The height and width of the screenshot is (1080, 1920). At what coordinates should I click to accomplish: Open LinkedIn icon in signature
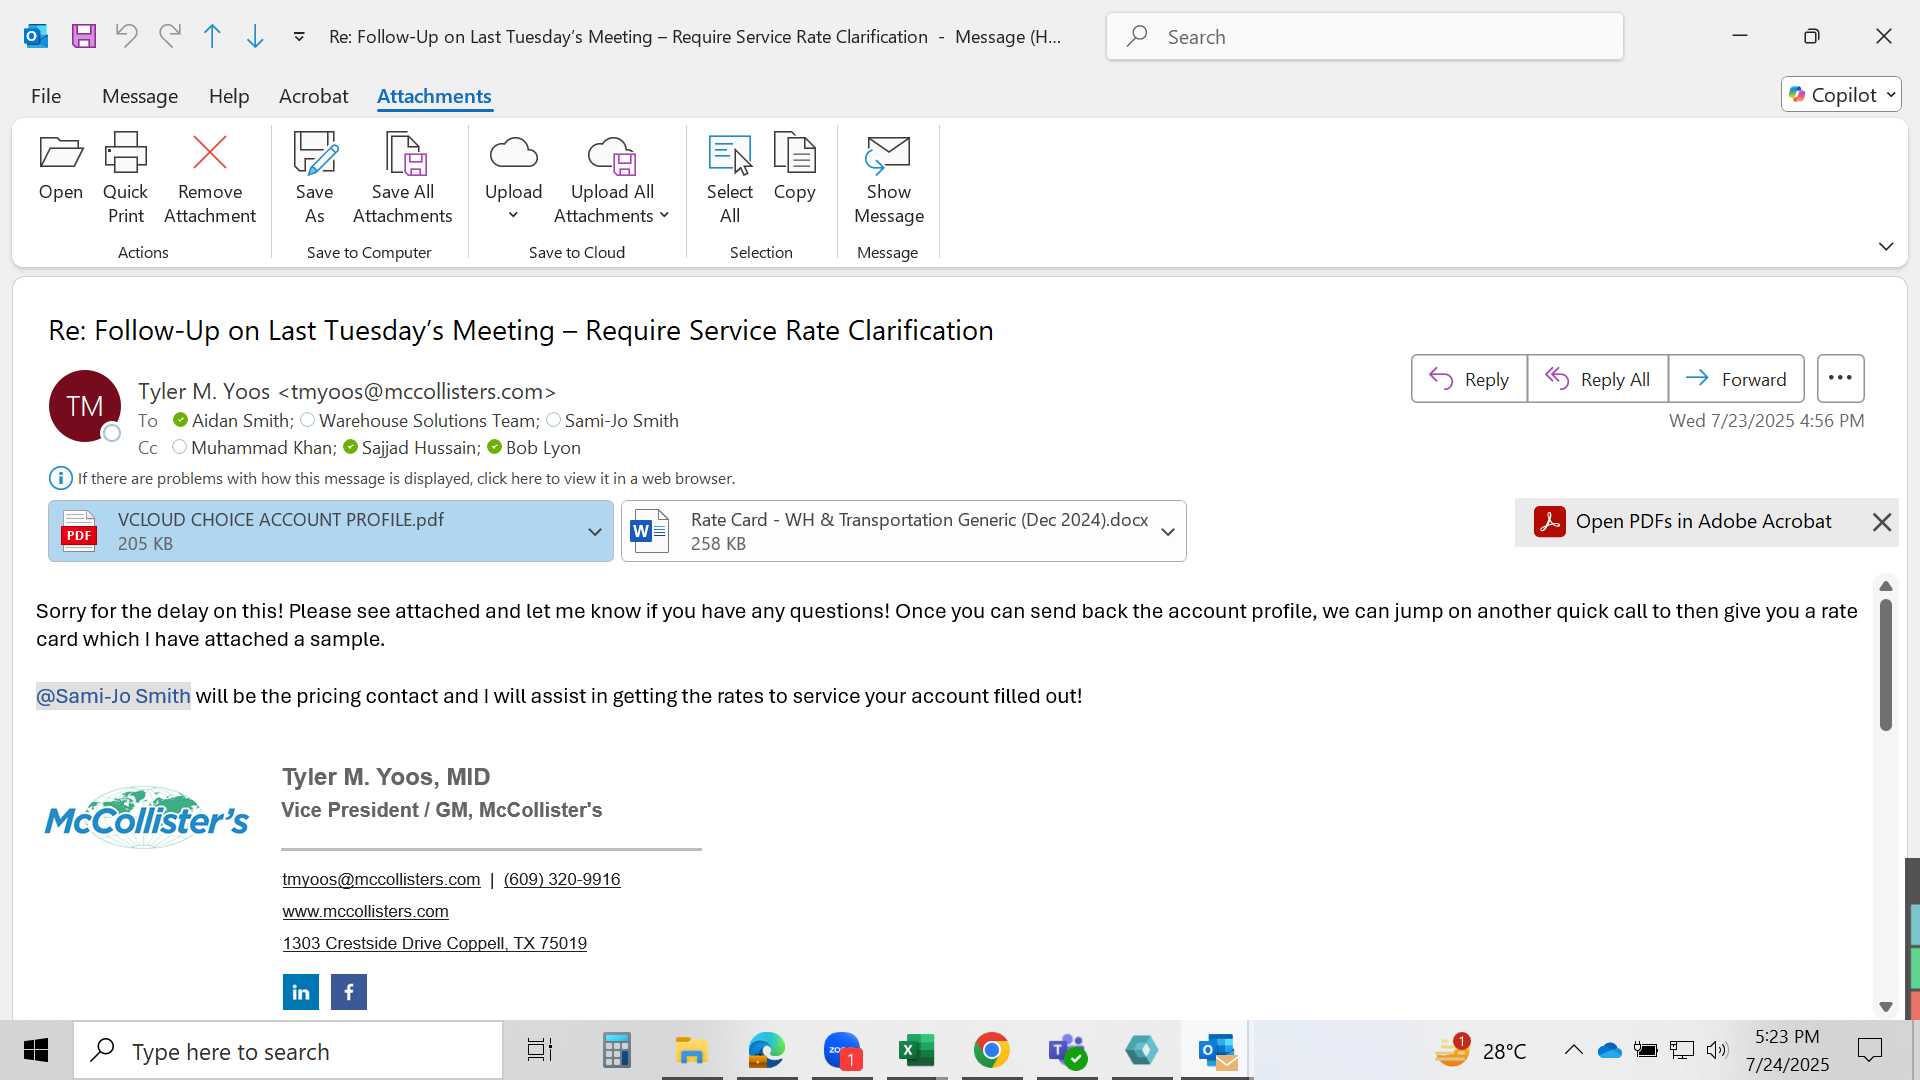pyautogui.click(x=301, y=992)
